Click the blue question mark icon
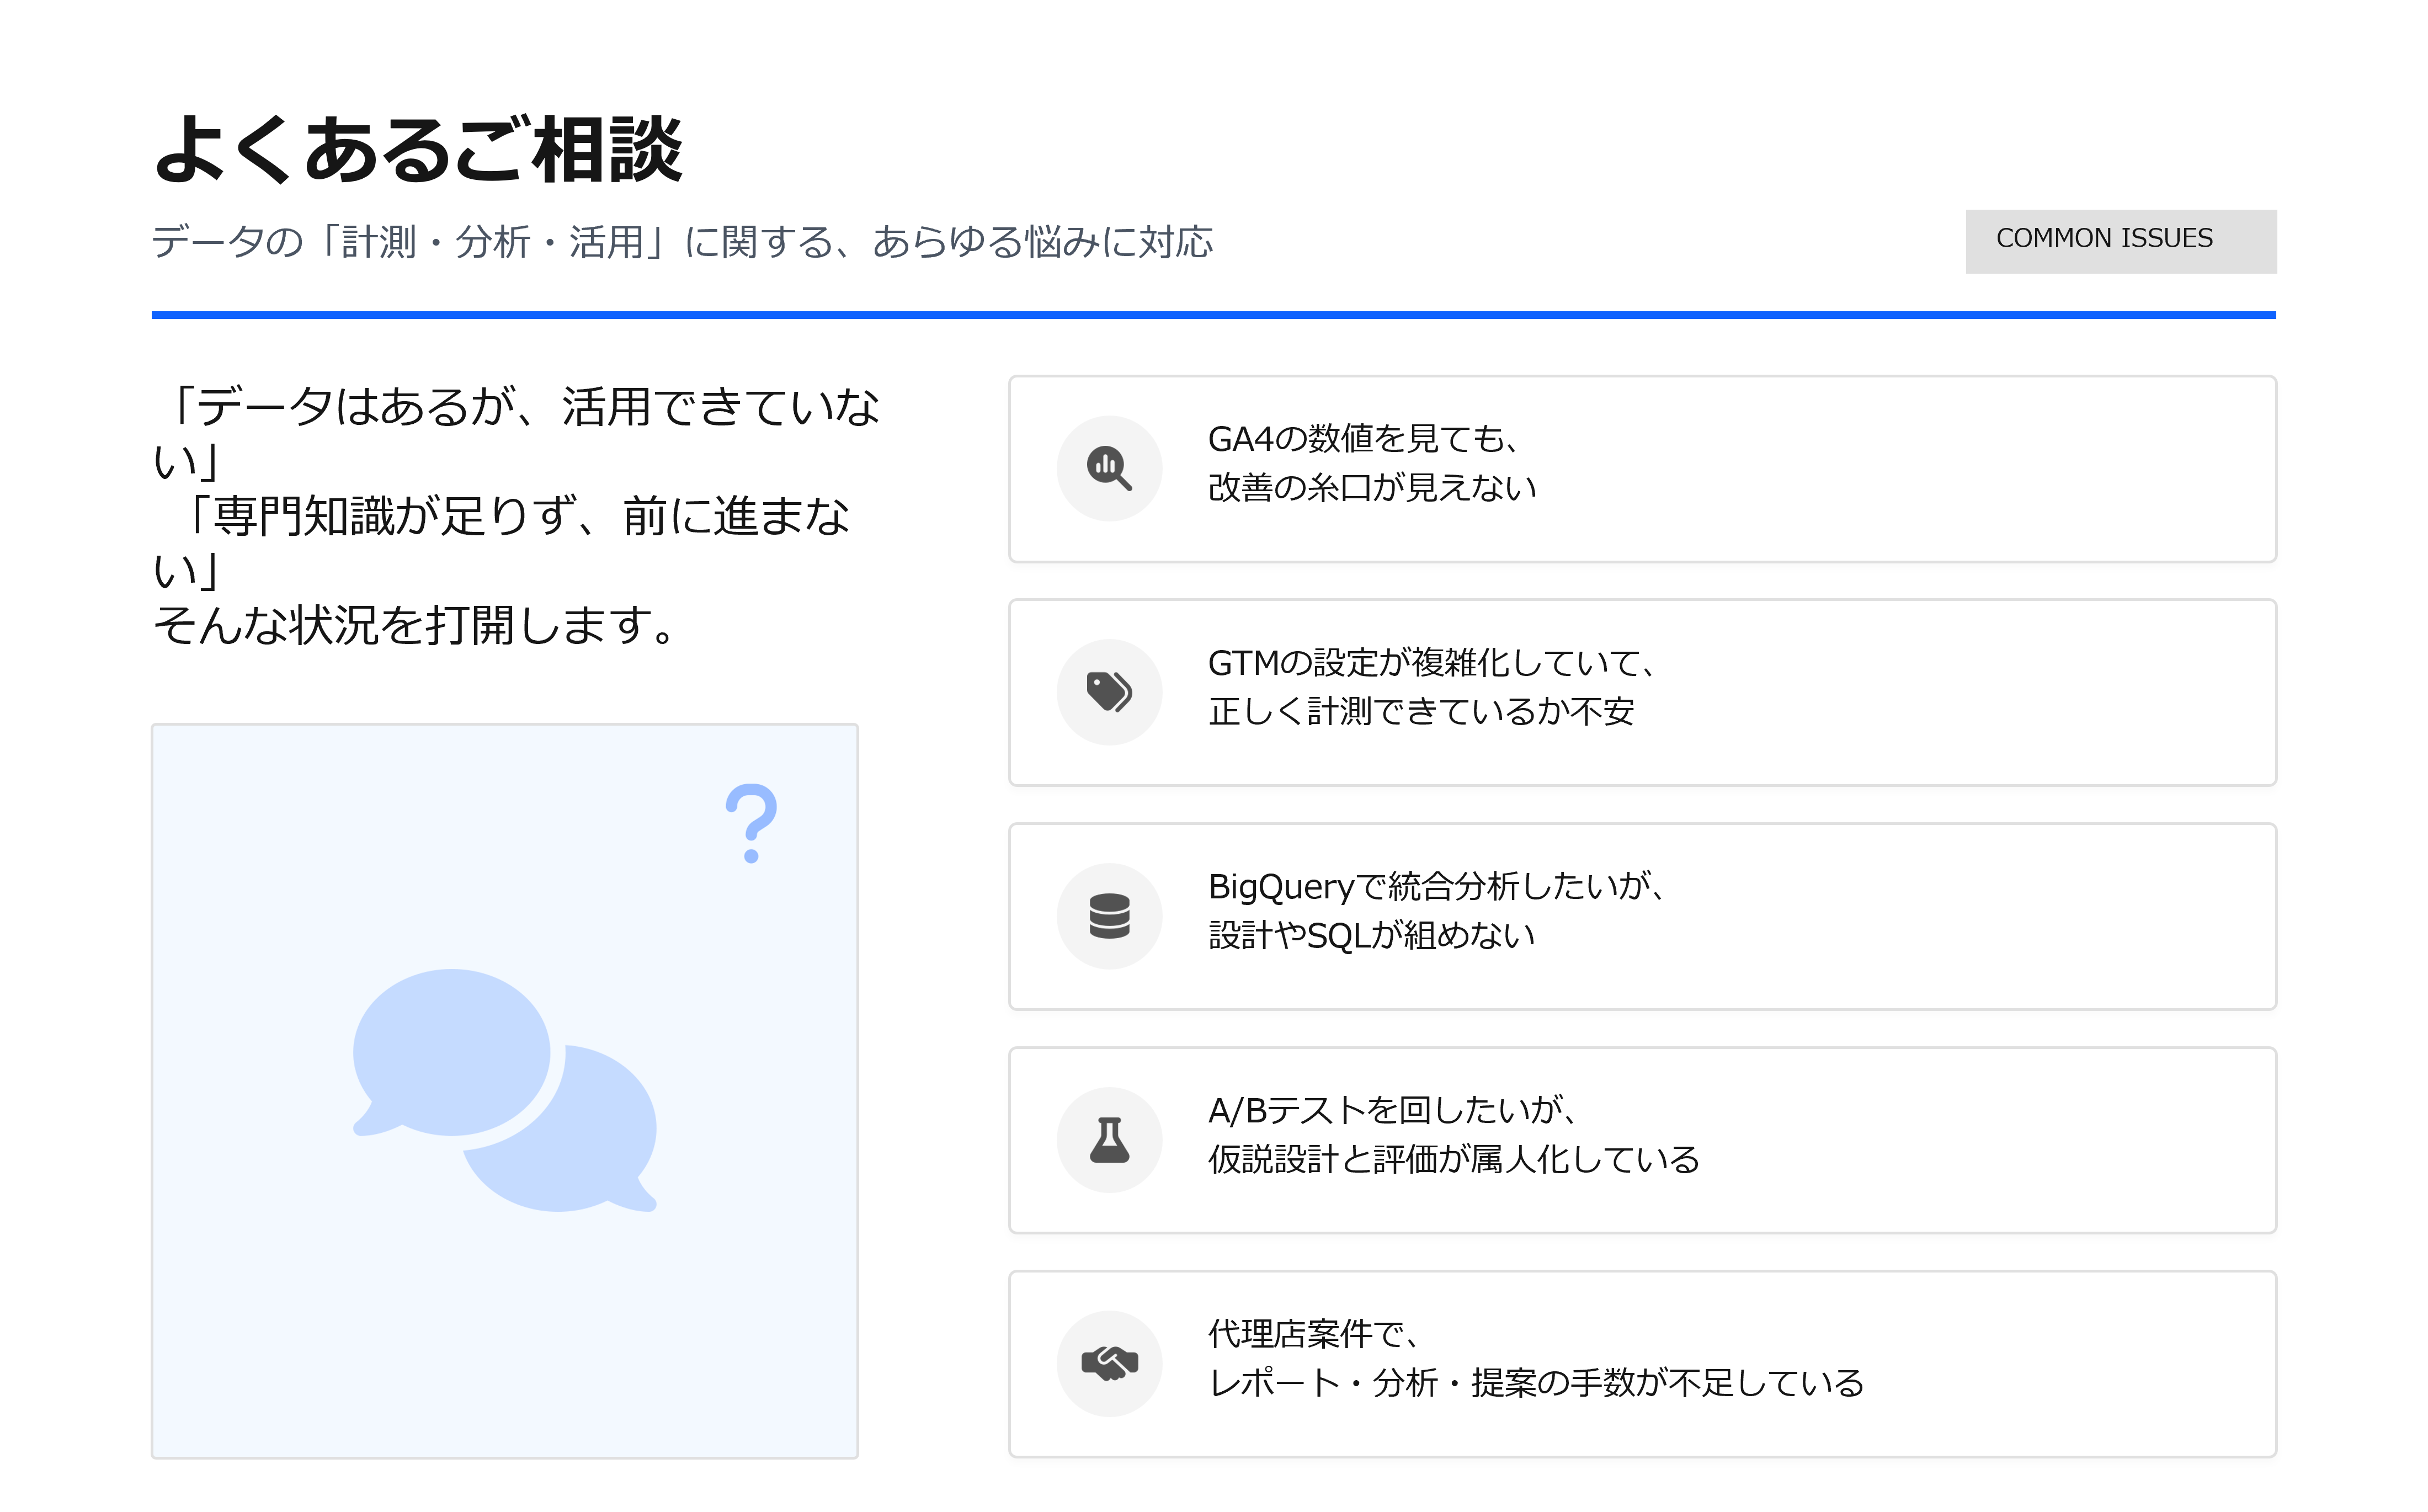The width and height of the screenshot is (2428, 1512). pyautogui.click(x=751, y=823)
